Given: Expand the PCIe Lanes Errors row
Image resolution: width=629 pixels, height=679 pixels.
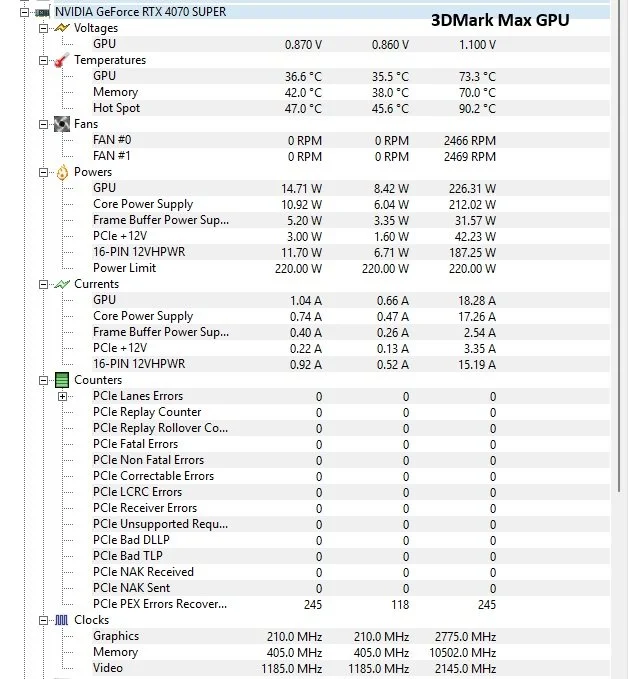Looking at the screenshot, I should coord(62,397).
